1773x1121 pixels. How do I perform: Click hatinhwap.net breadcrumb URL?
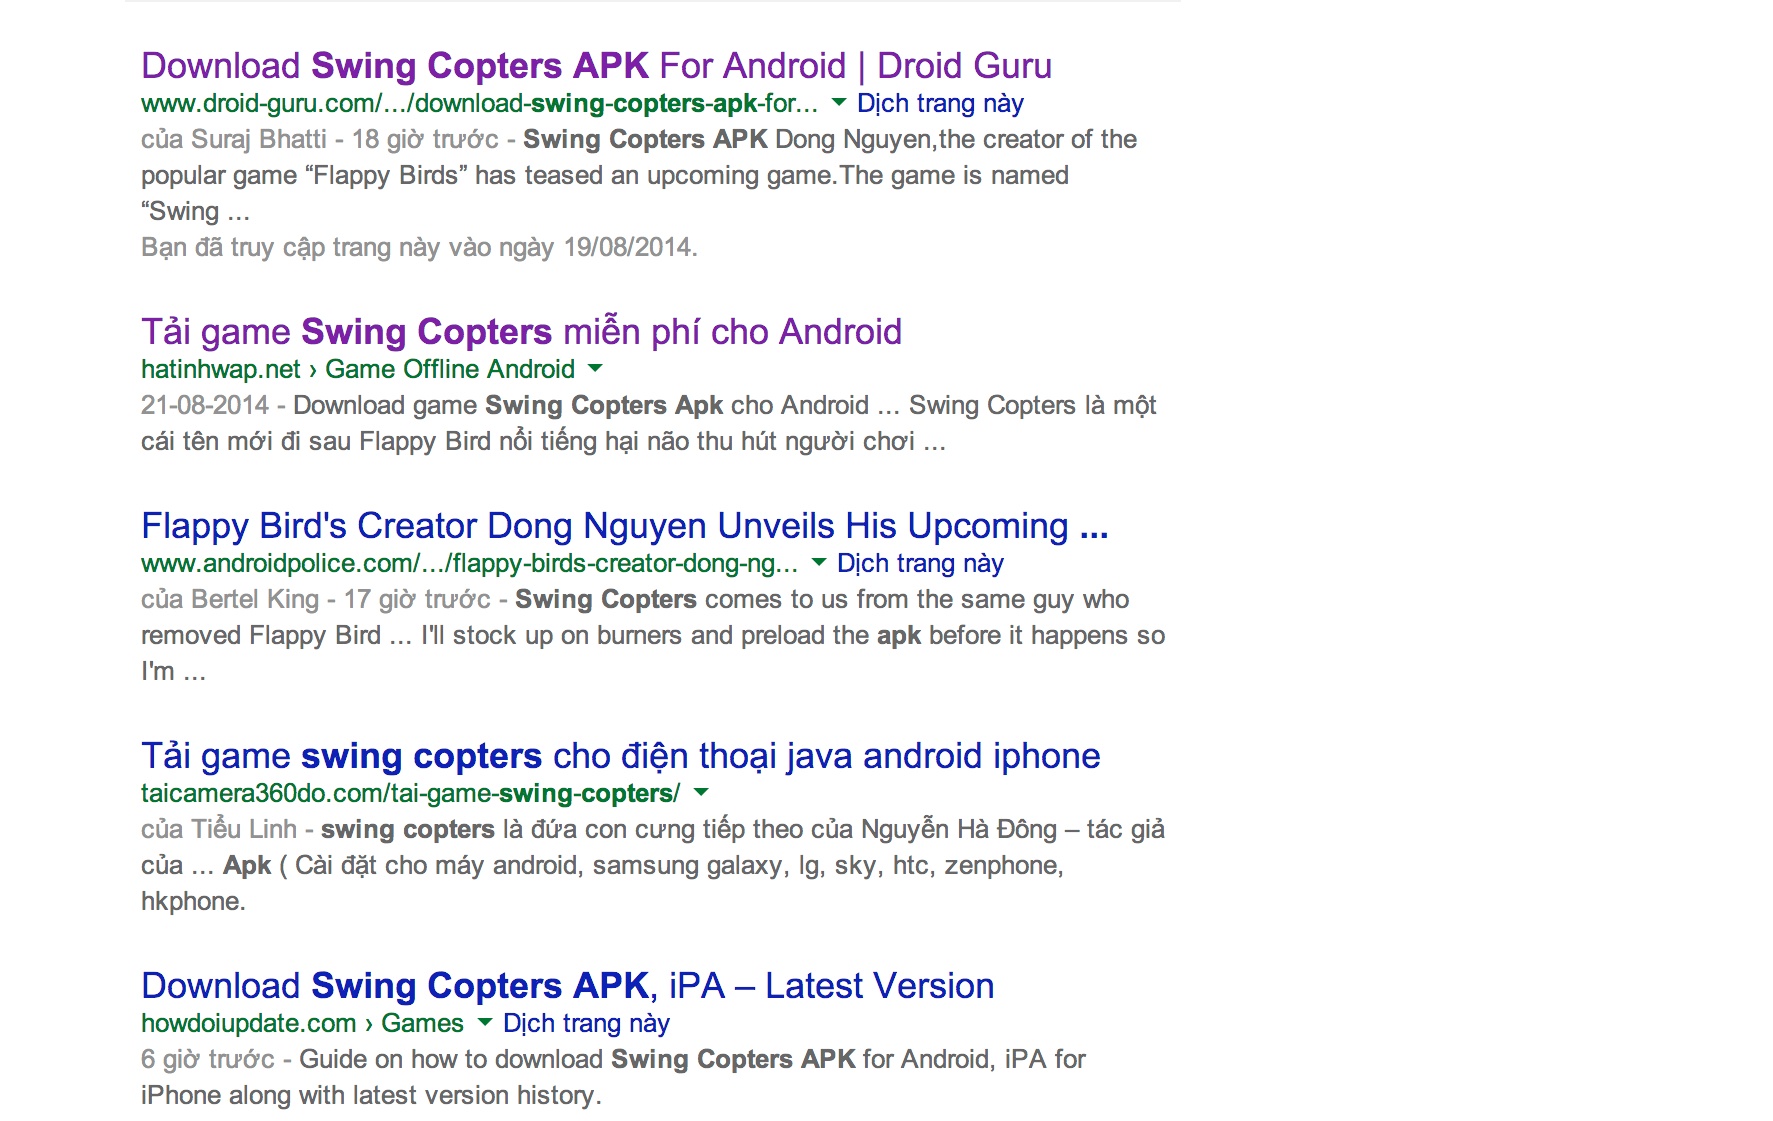pyautogui.click(x=357, y=370)
